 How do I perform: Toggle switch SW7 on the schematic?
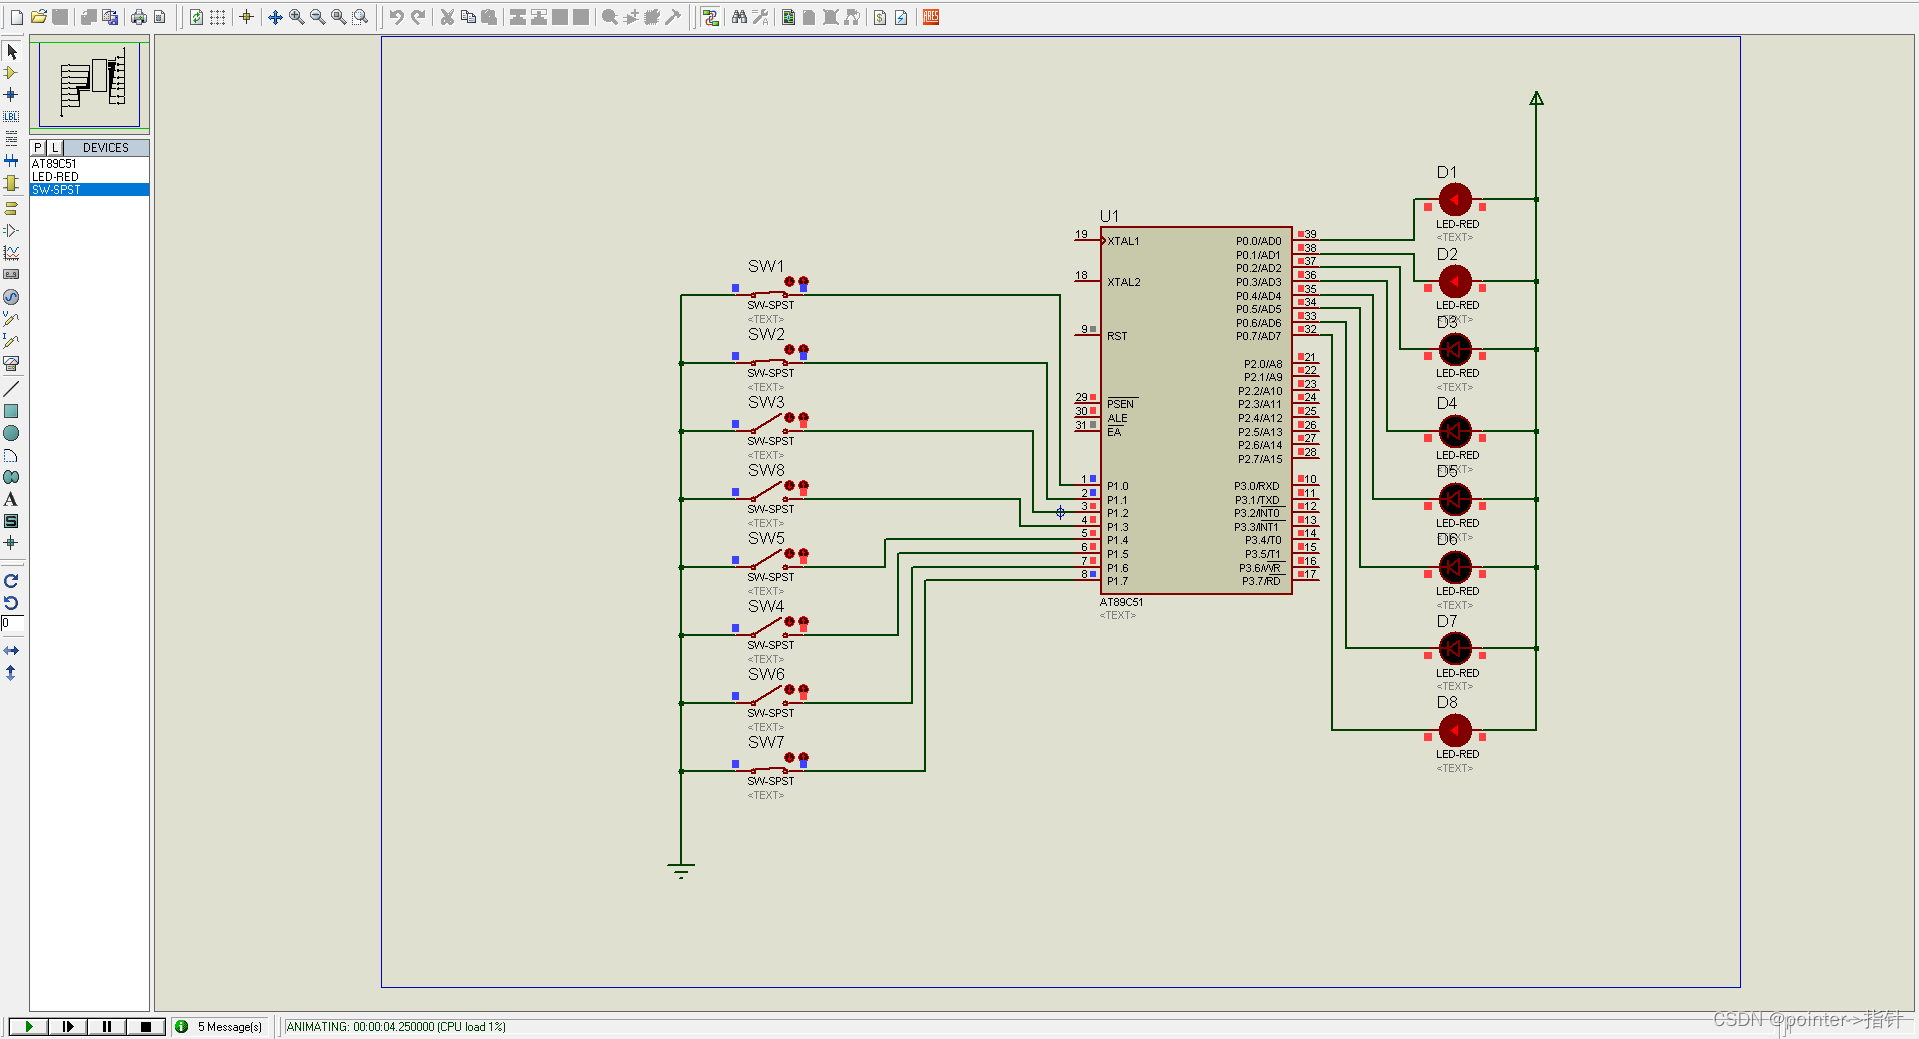(769, 769)
